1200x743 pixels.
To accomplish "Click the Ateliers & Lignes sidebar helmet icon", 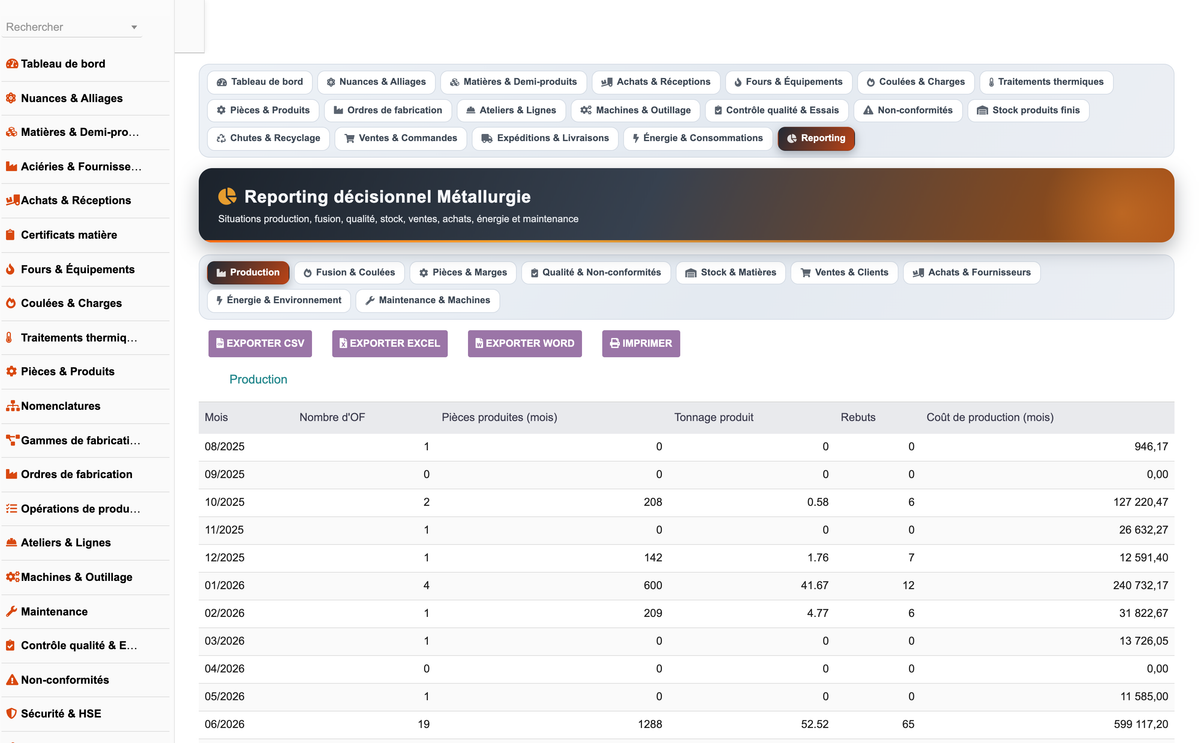I will tap(12, 543).
